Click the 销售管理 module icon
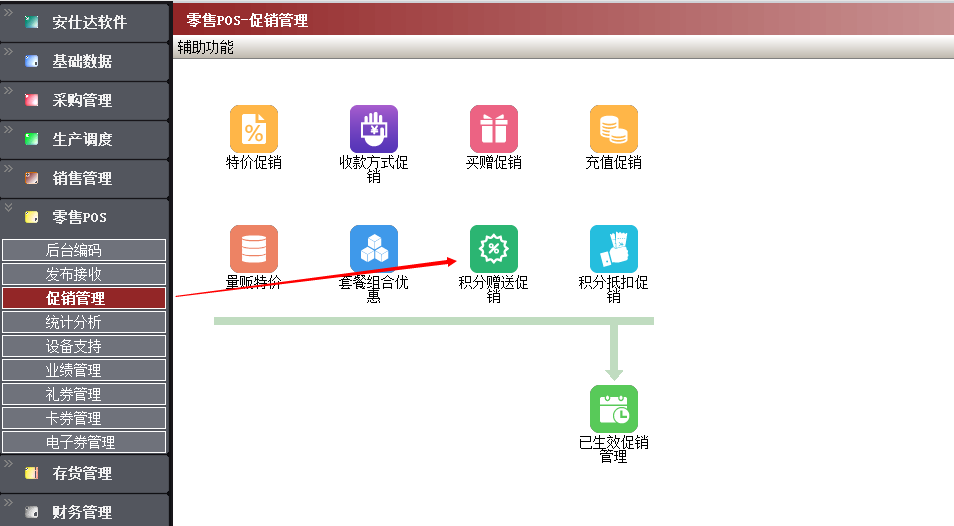 (32, 178)
